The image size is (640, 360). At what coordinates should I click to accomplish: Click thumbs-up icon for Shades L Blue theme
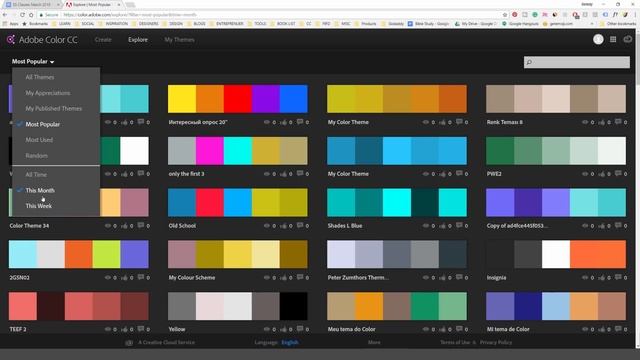coord(442,226)
